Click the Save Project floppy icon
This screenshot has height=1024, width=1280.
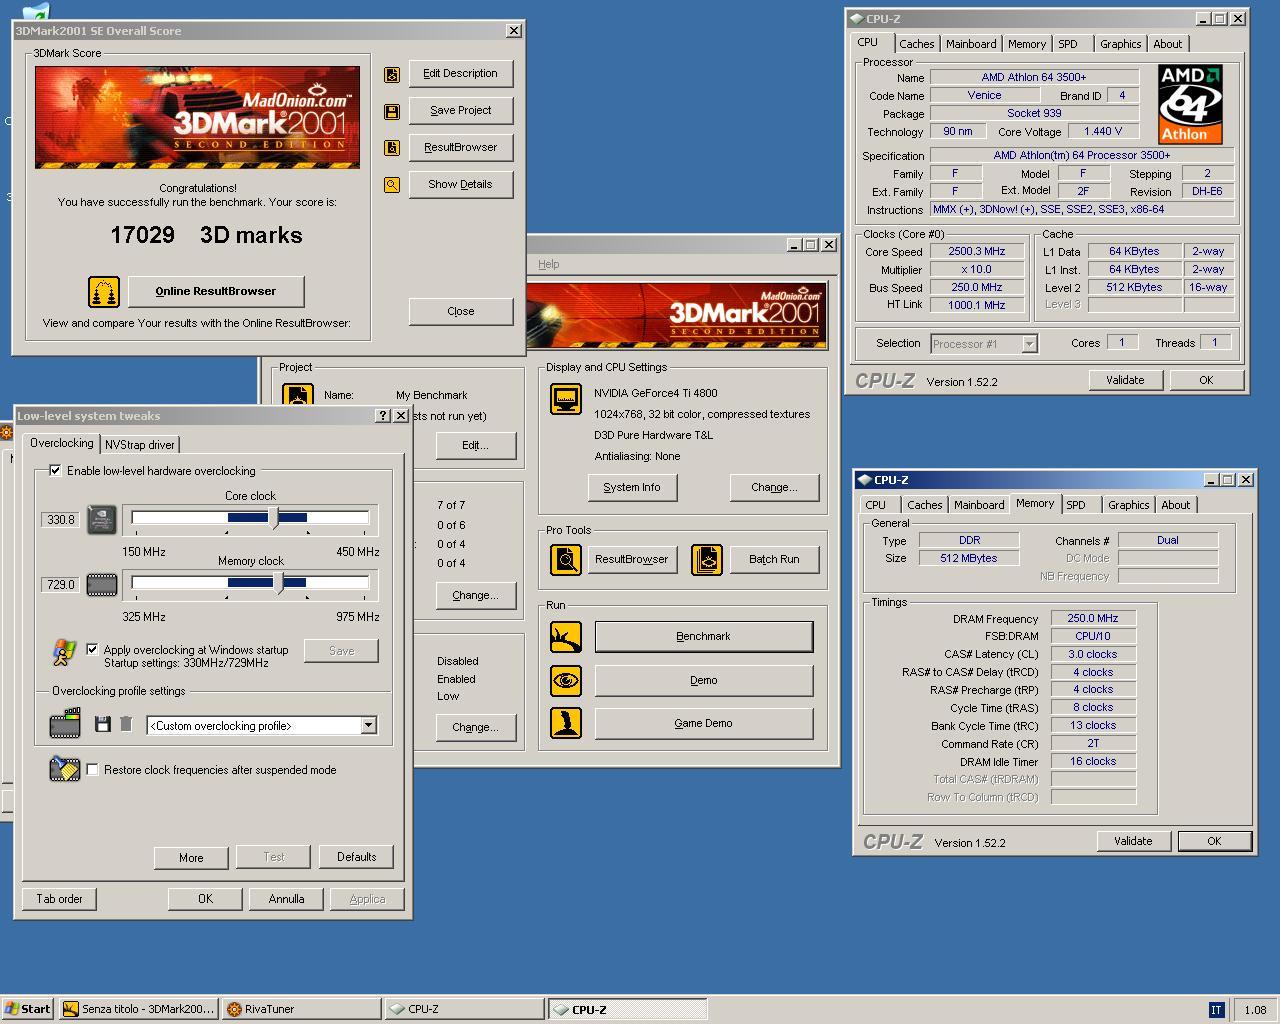click(x=392, y=111)
